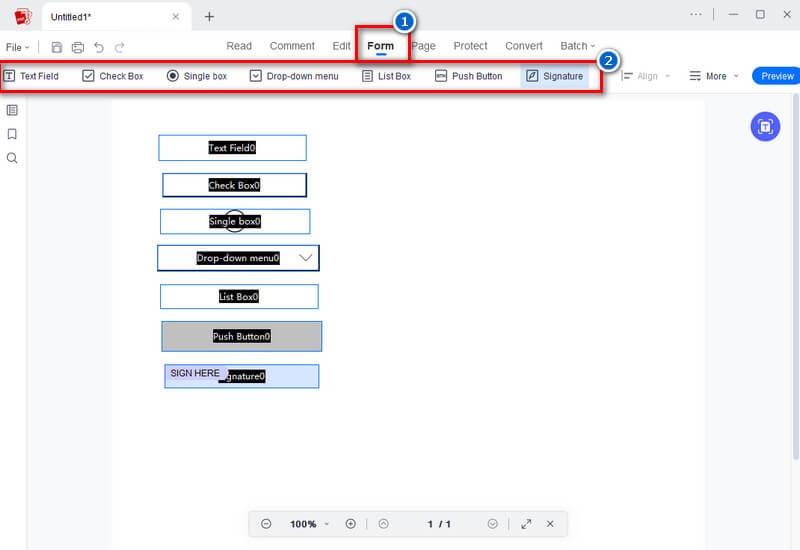Select the List Box0 form field
The width and height of the screenshot is (800, 550).
[x=239, y=296]
